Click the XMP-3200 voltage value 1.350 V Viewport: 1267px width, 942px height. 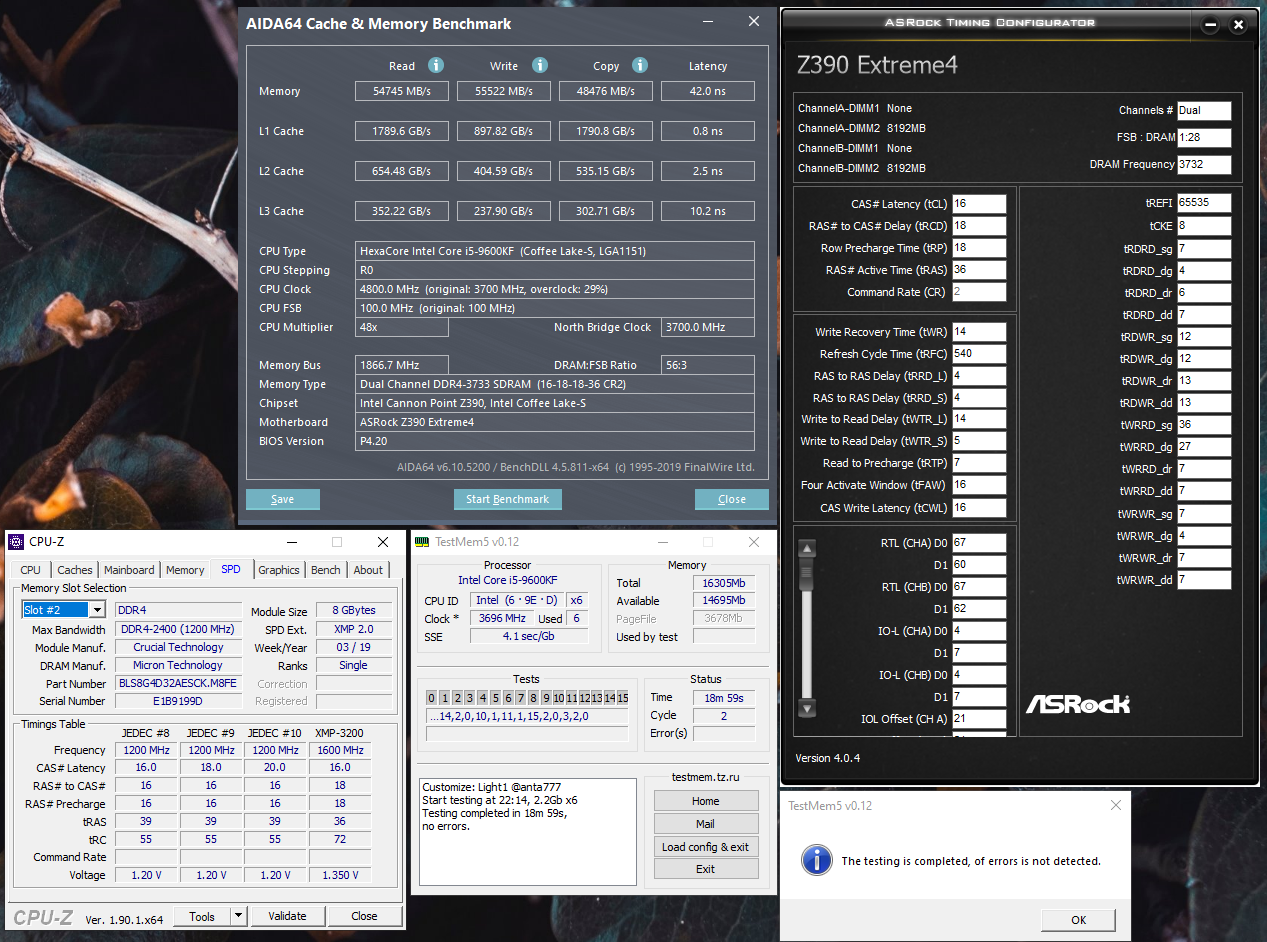coord(340,875)
